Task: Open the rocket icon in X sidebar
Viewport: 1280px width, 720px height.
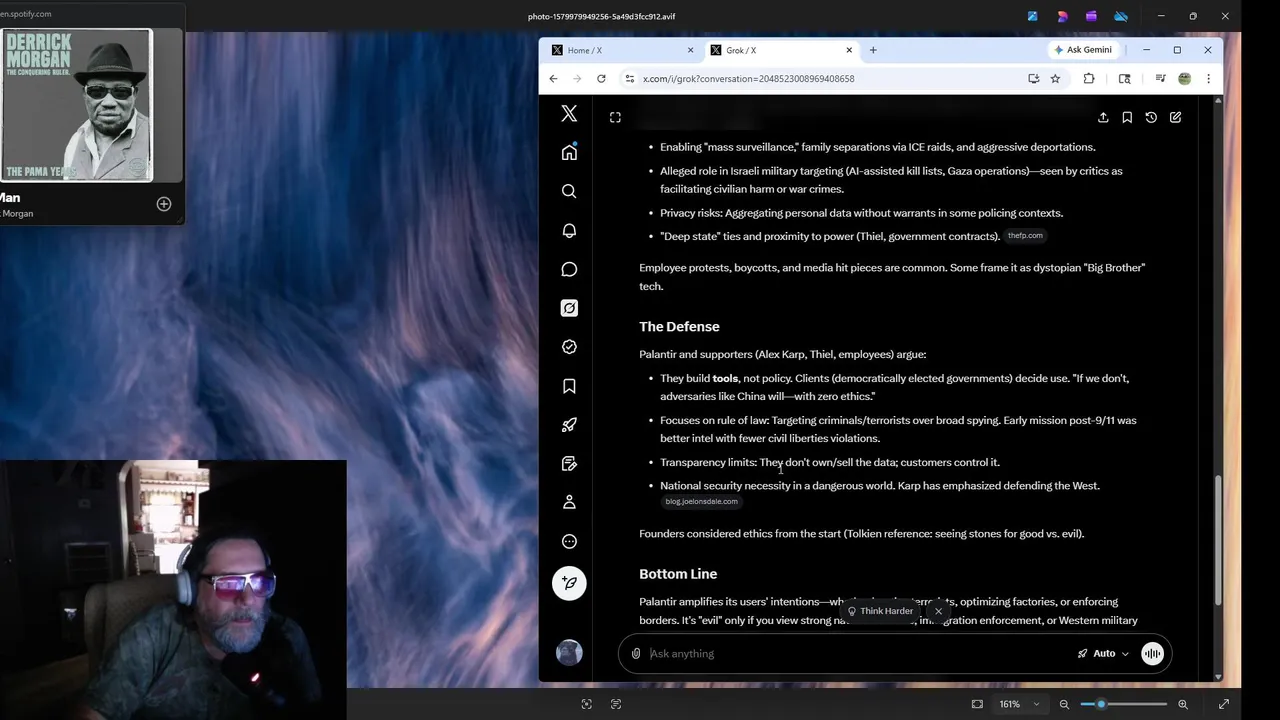Action: 569,425
